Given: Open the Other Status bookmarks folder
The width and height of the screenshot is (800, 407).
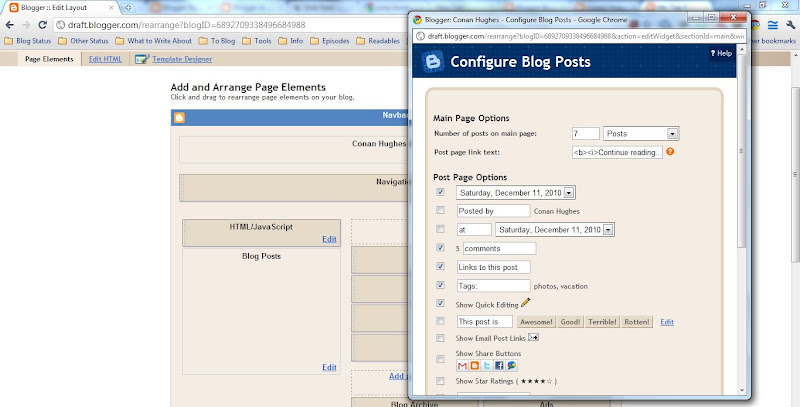Looking at the screenshot, I should pos(84,41).
